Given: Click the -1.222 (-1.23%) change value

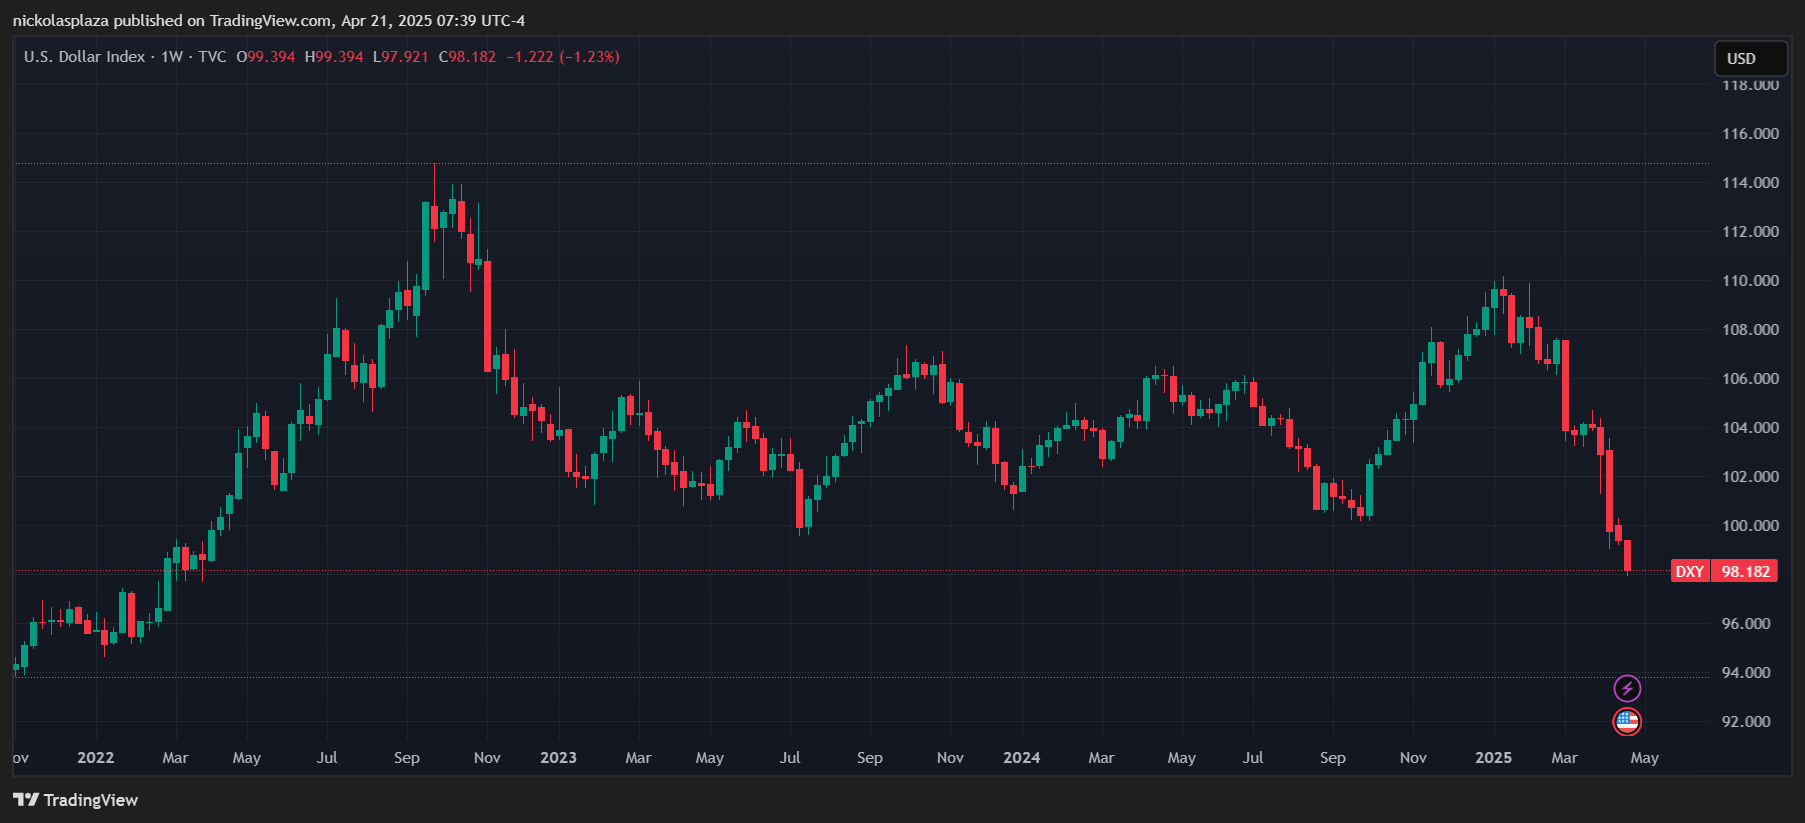Looking at the screenshot, I should tap(563, 57).
